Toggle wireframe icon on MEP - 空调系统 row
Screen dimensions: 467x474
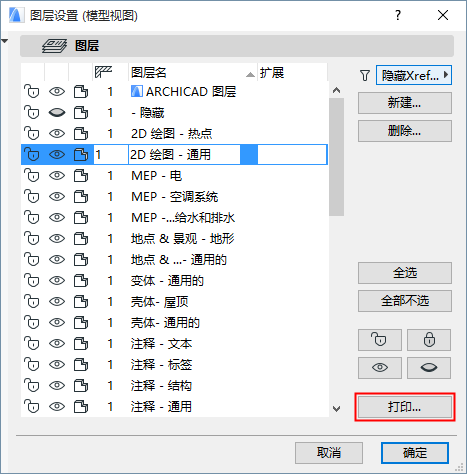tap(81, 197)
